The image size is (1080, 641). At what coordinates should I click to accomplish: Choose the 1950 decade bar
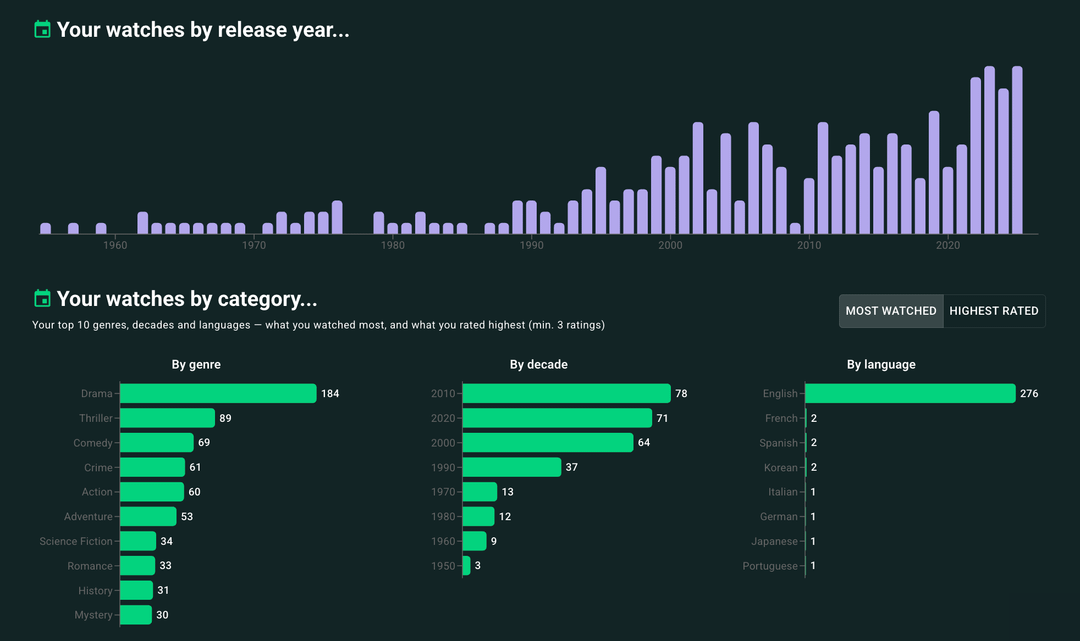click(467, 566)
